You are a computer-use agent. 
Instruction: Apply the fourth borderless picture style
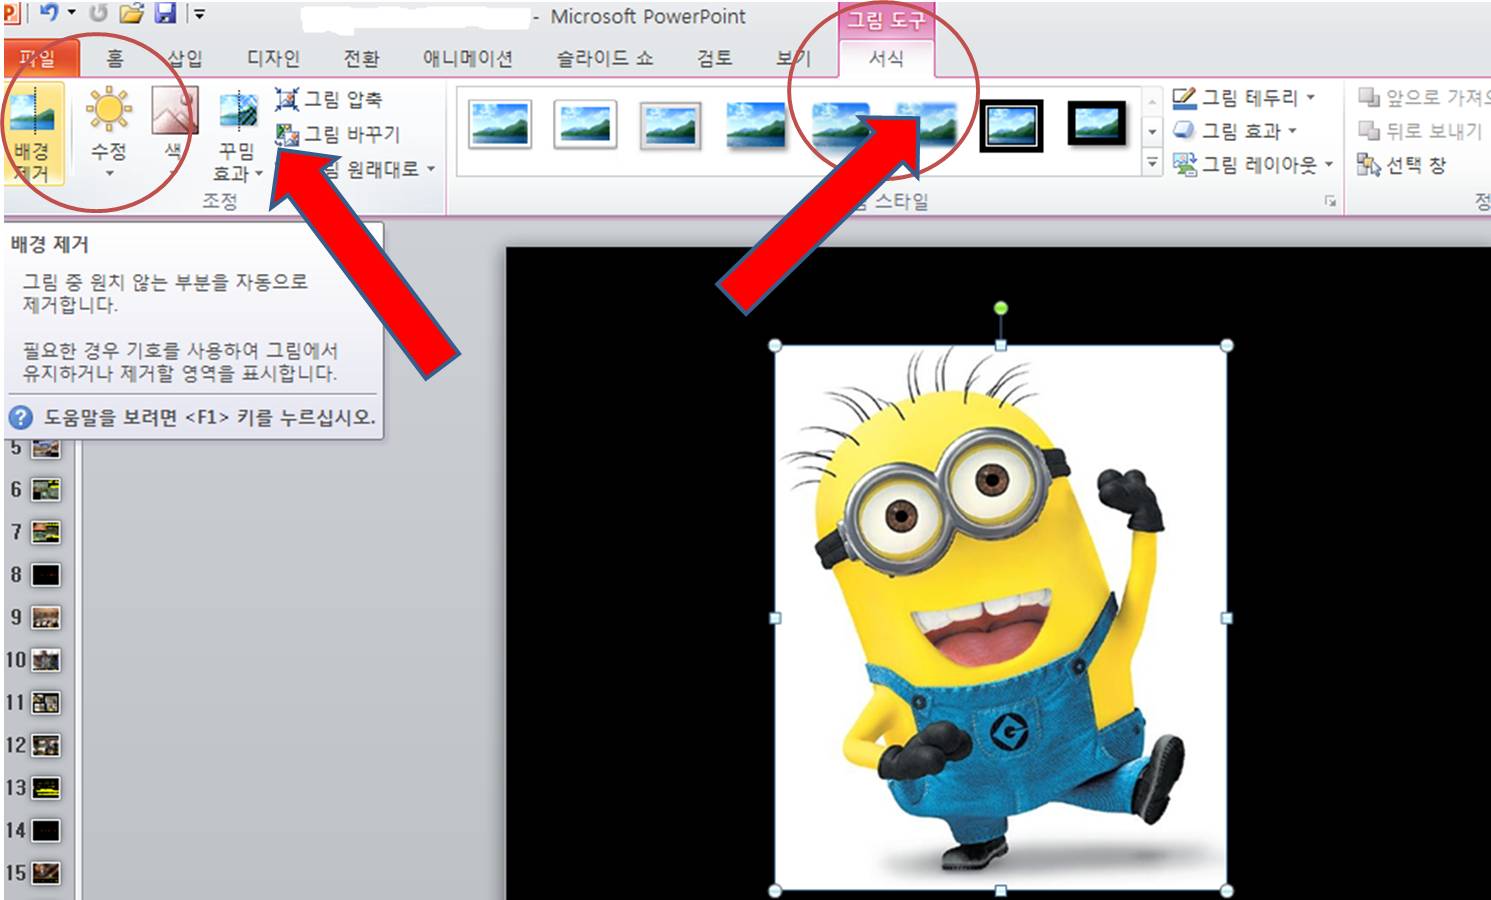point(756,124)
